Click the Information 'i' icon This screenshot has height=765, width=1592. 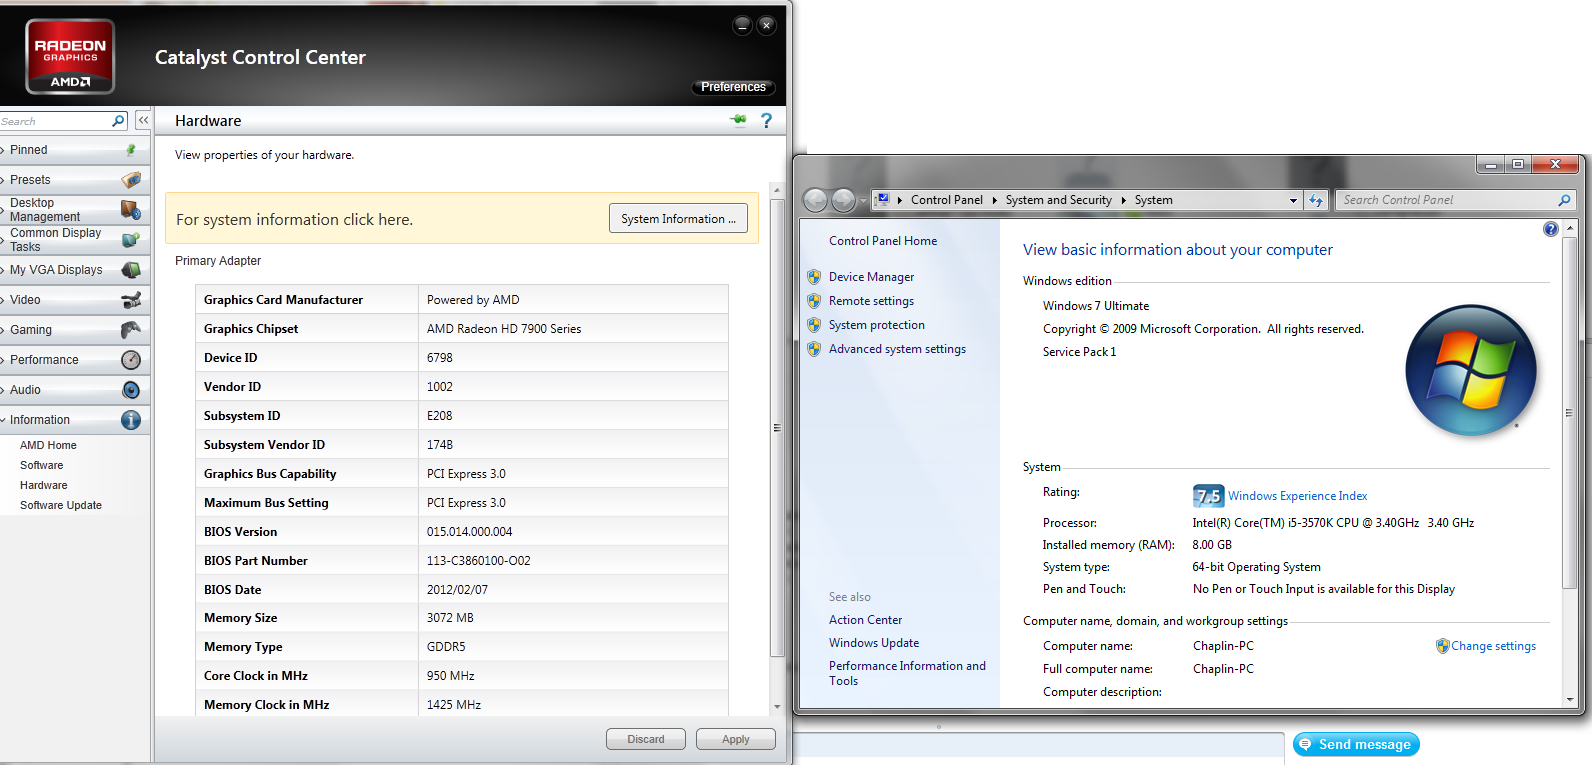coord(131,420)
